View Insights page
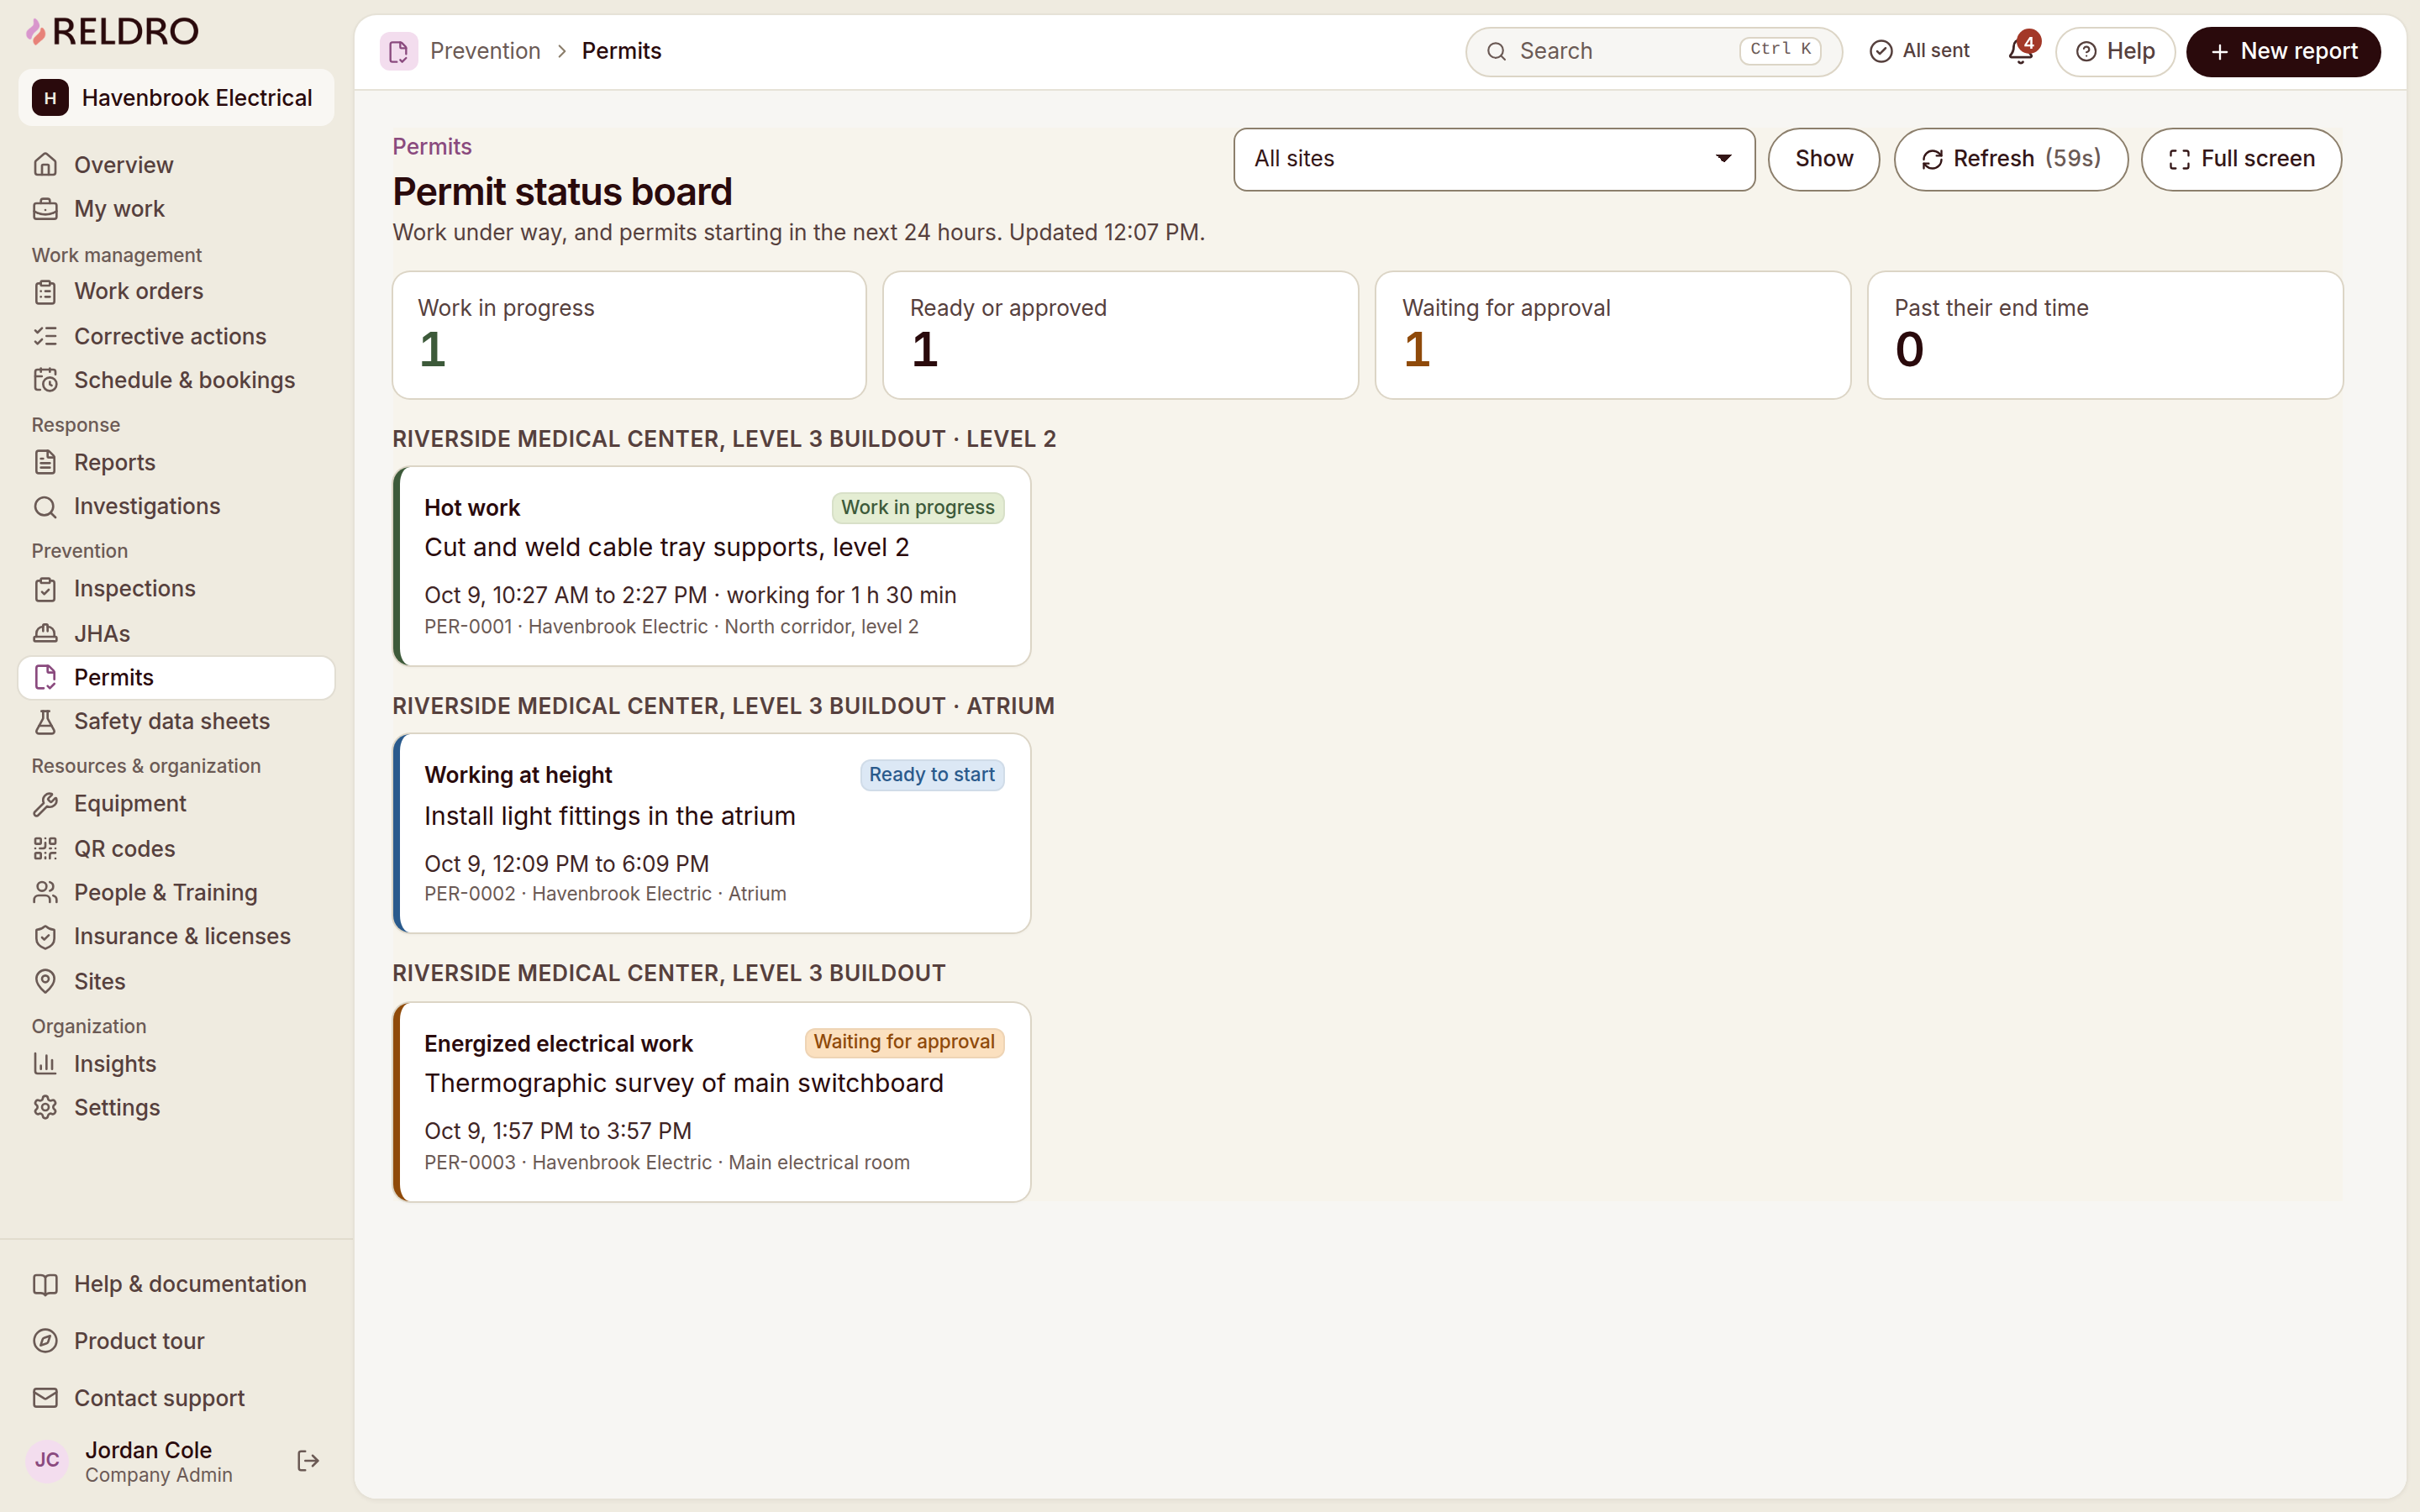Viewport: 2420px width, 1512px height. (x=176, y=1064)
